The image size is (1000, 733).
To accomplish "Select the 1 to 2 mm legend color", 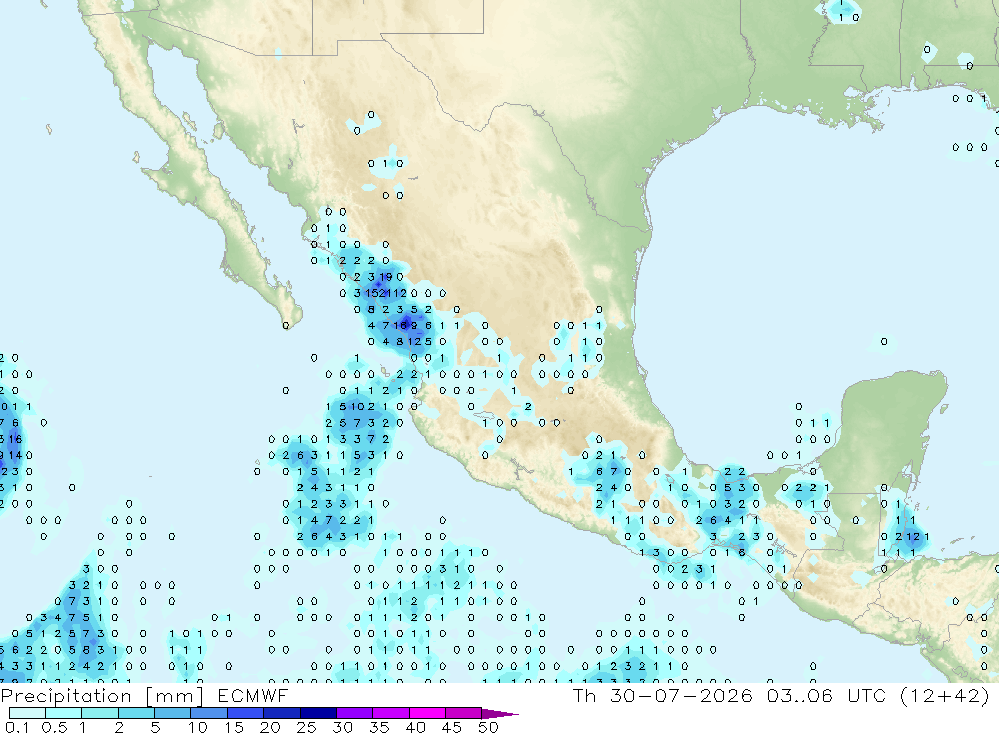I will point(100,713).
